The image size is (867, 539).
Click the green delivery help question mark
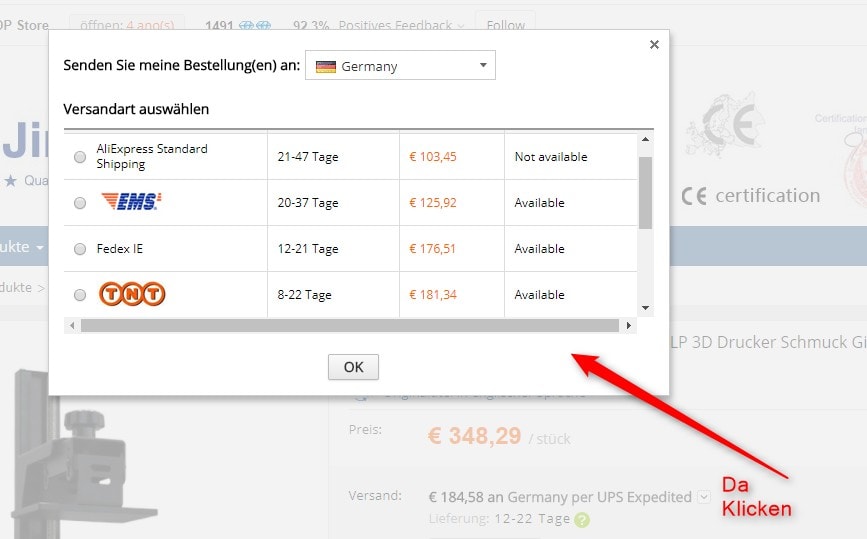pyautogui.click(x=582, y=520)
